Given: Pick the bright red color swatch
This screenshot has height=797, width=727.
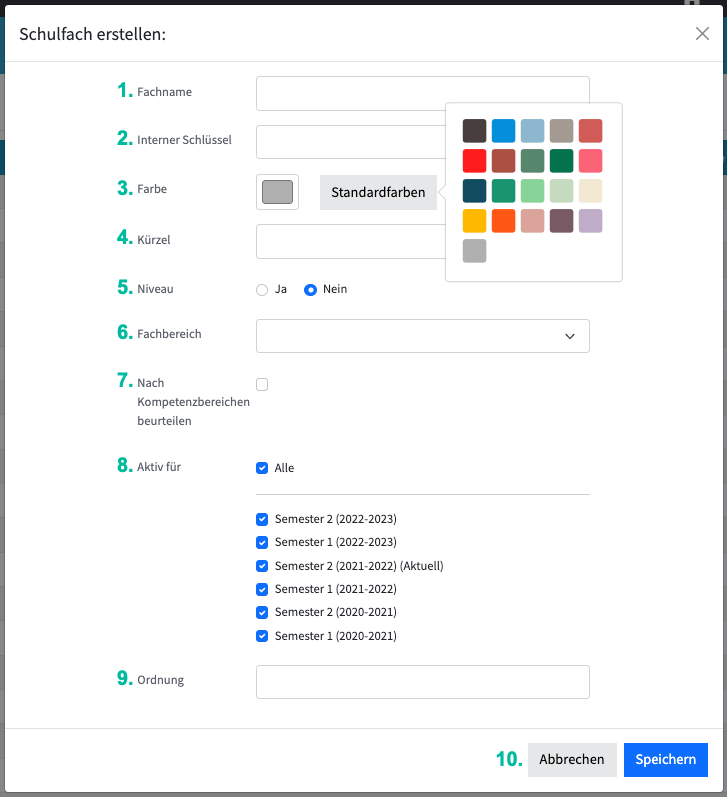Looking at the screenshot, I should click(x=474, y=161).
